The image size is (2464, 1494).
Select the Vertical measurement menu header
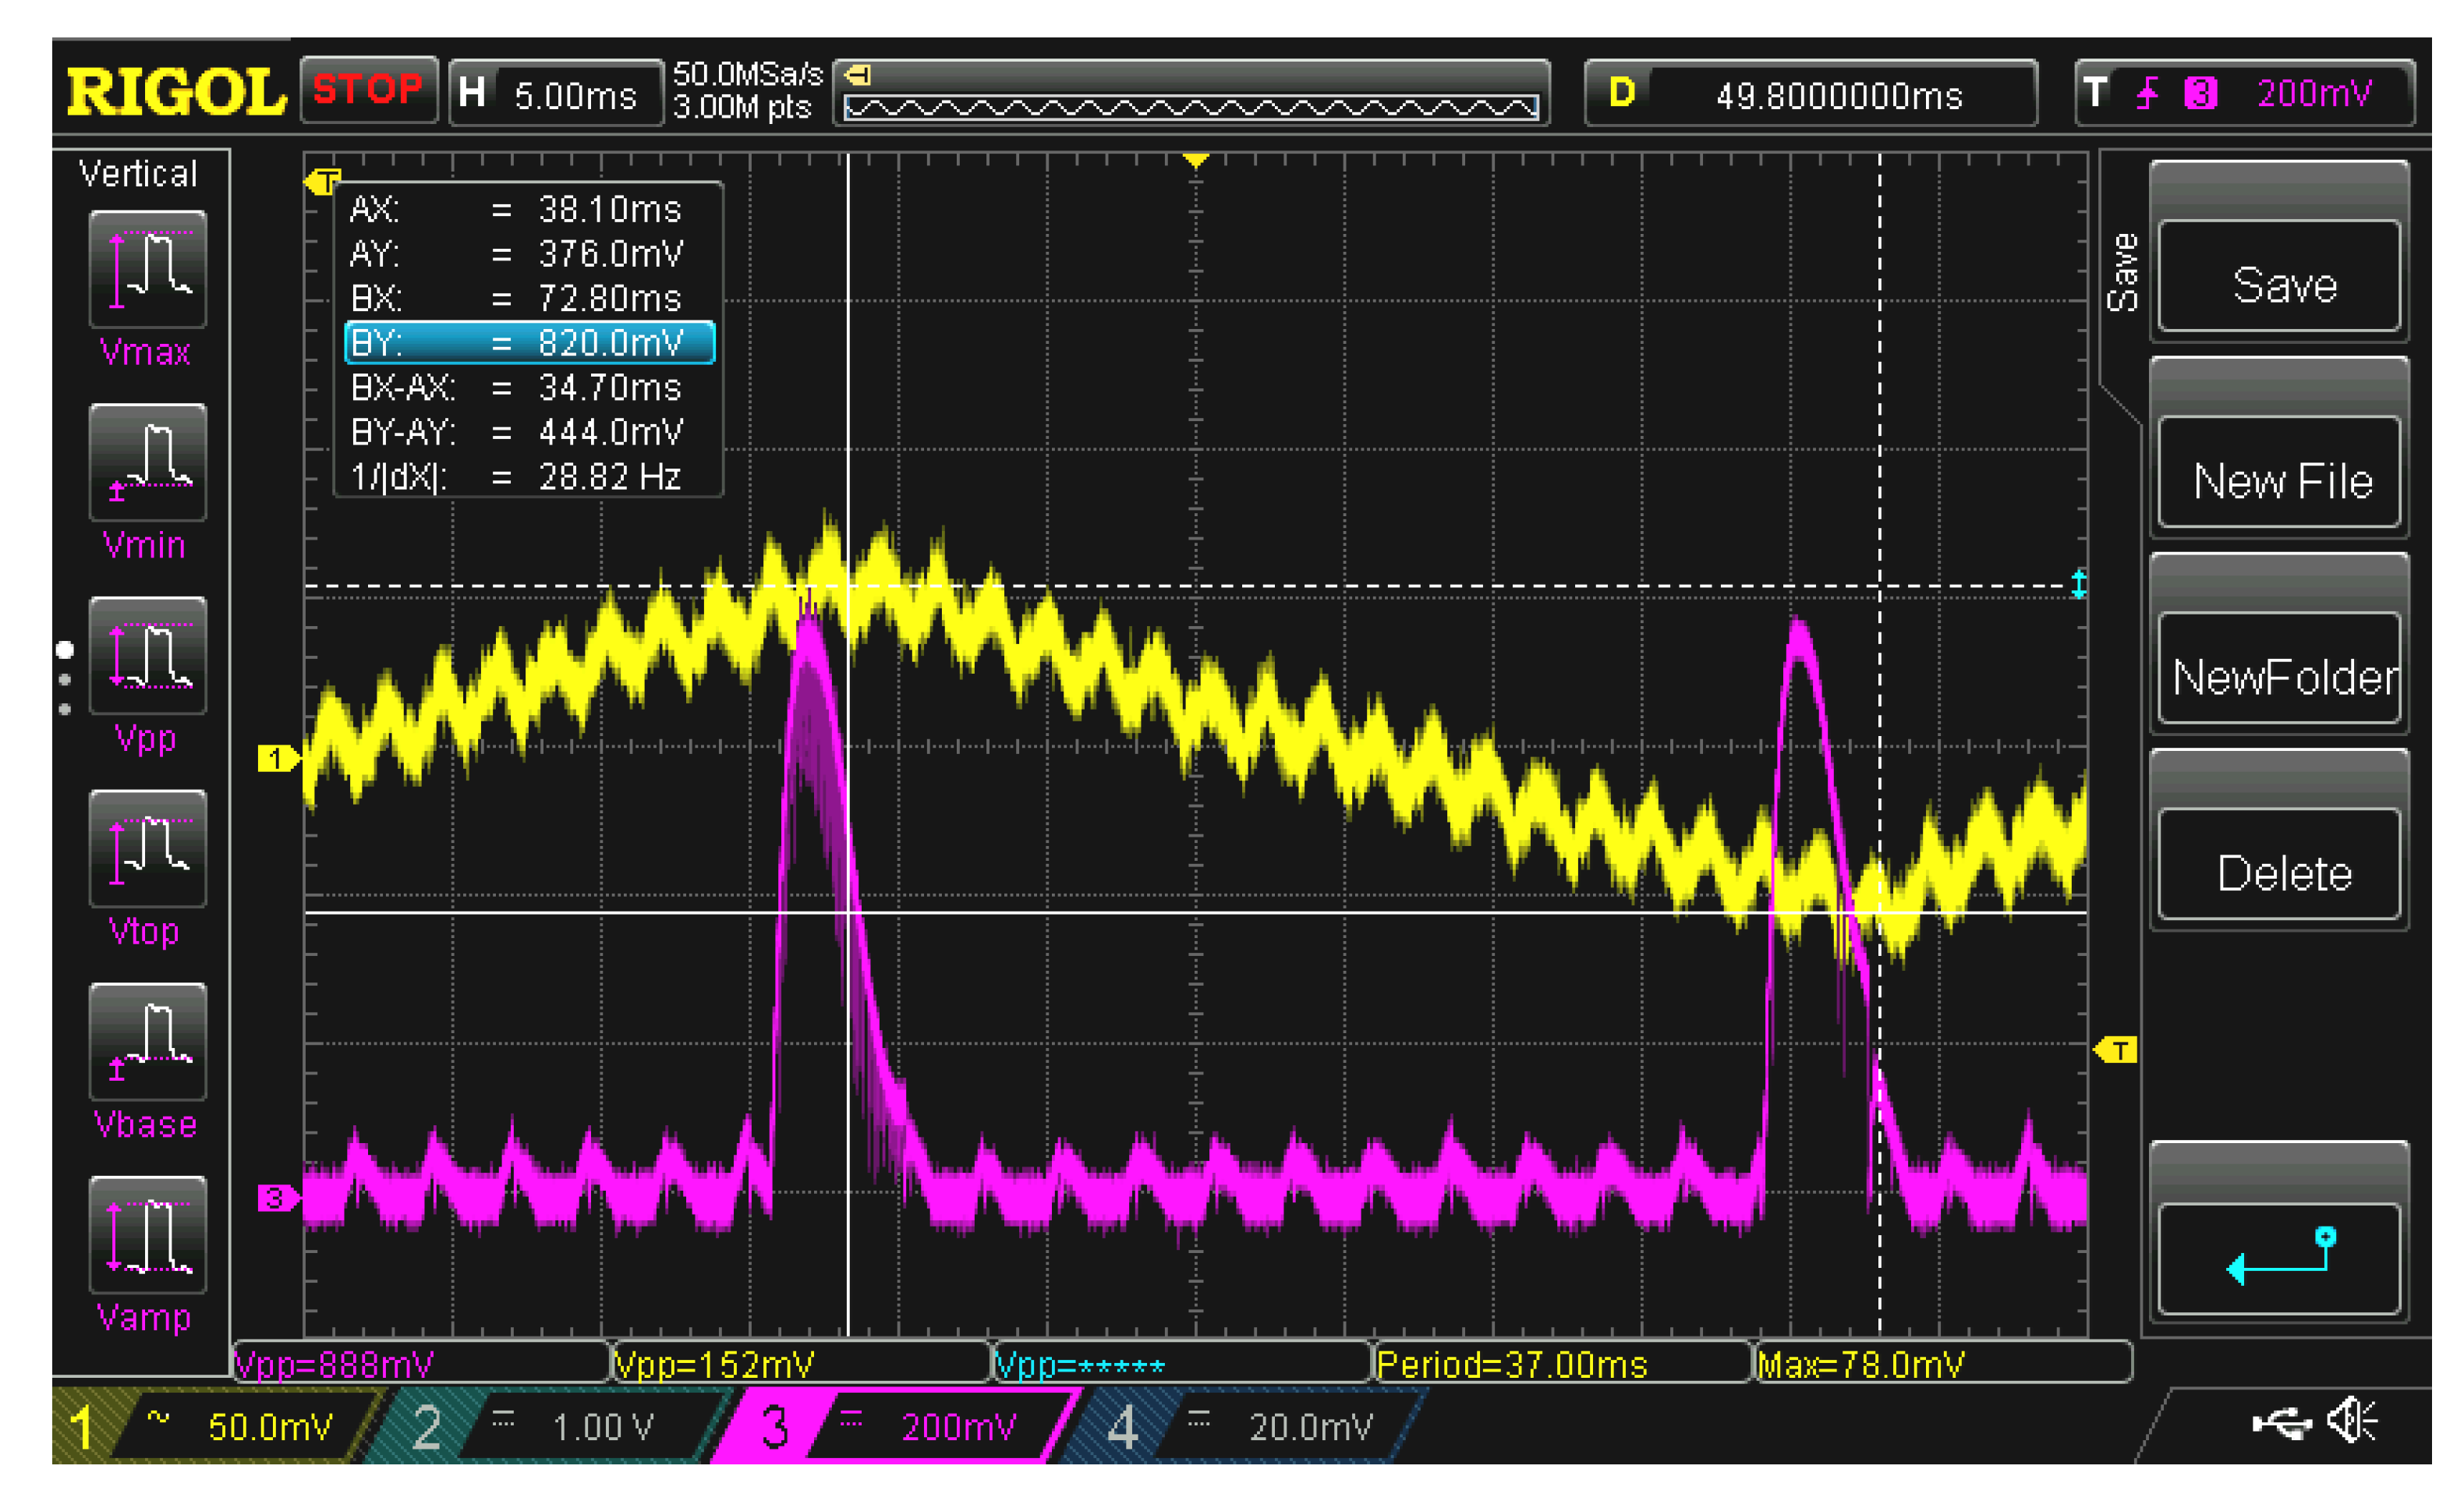pyautogui.click(x=139, y=174)
